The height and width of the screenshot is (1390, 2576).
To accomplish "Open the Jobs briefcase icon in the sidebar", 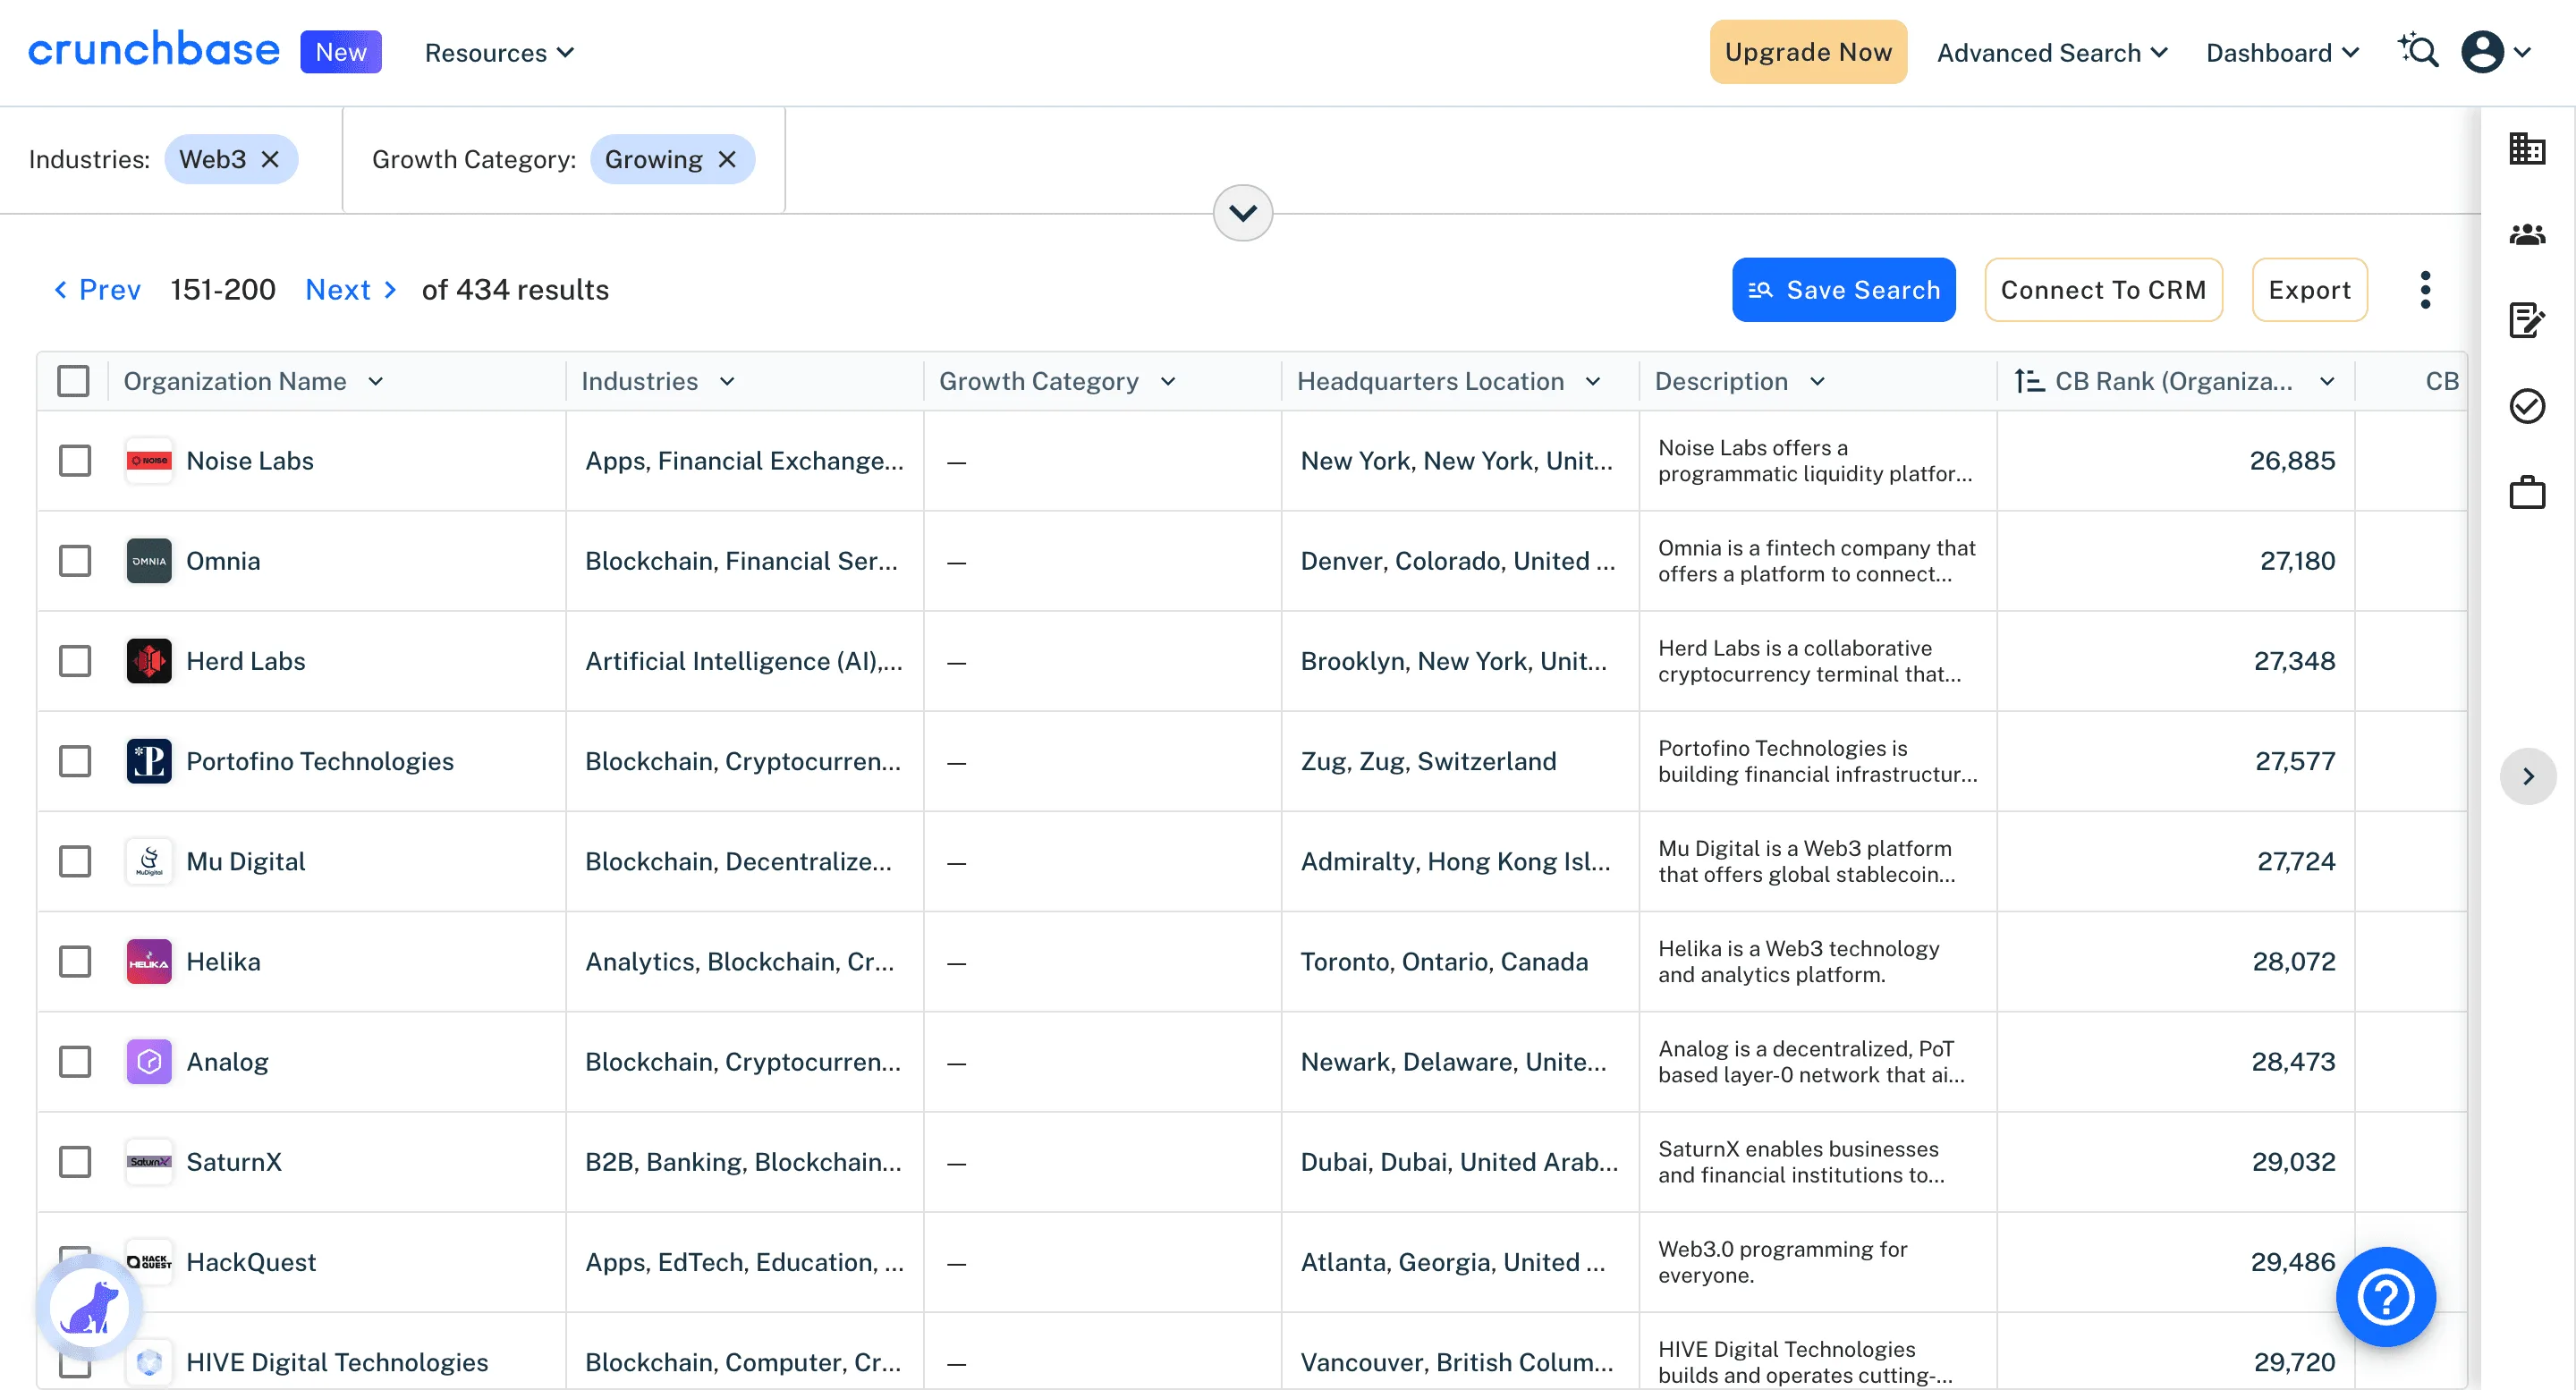I will pos(2528,491).
